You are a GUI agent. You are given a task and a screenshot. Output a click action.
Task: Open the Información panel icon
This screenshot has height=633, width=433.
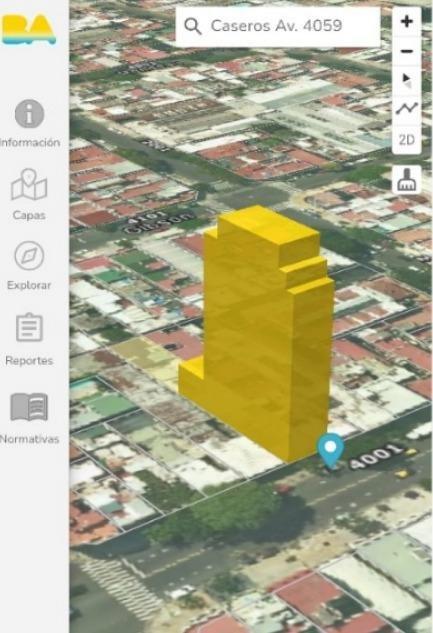(29, 114)
